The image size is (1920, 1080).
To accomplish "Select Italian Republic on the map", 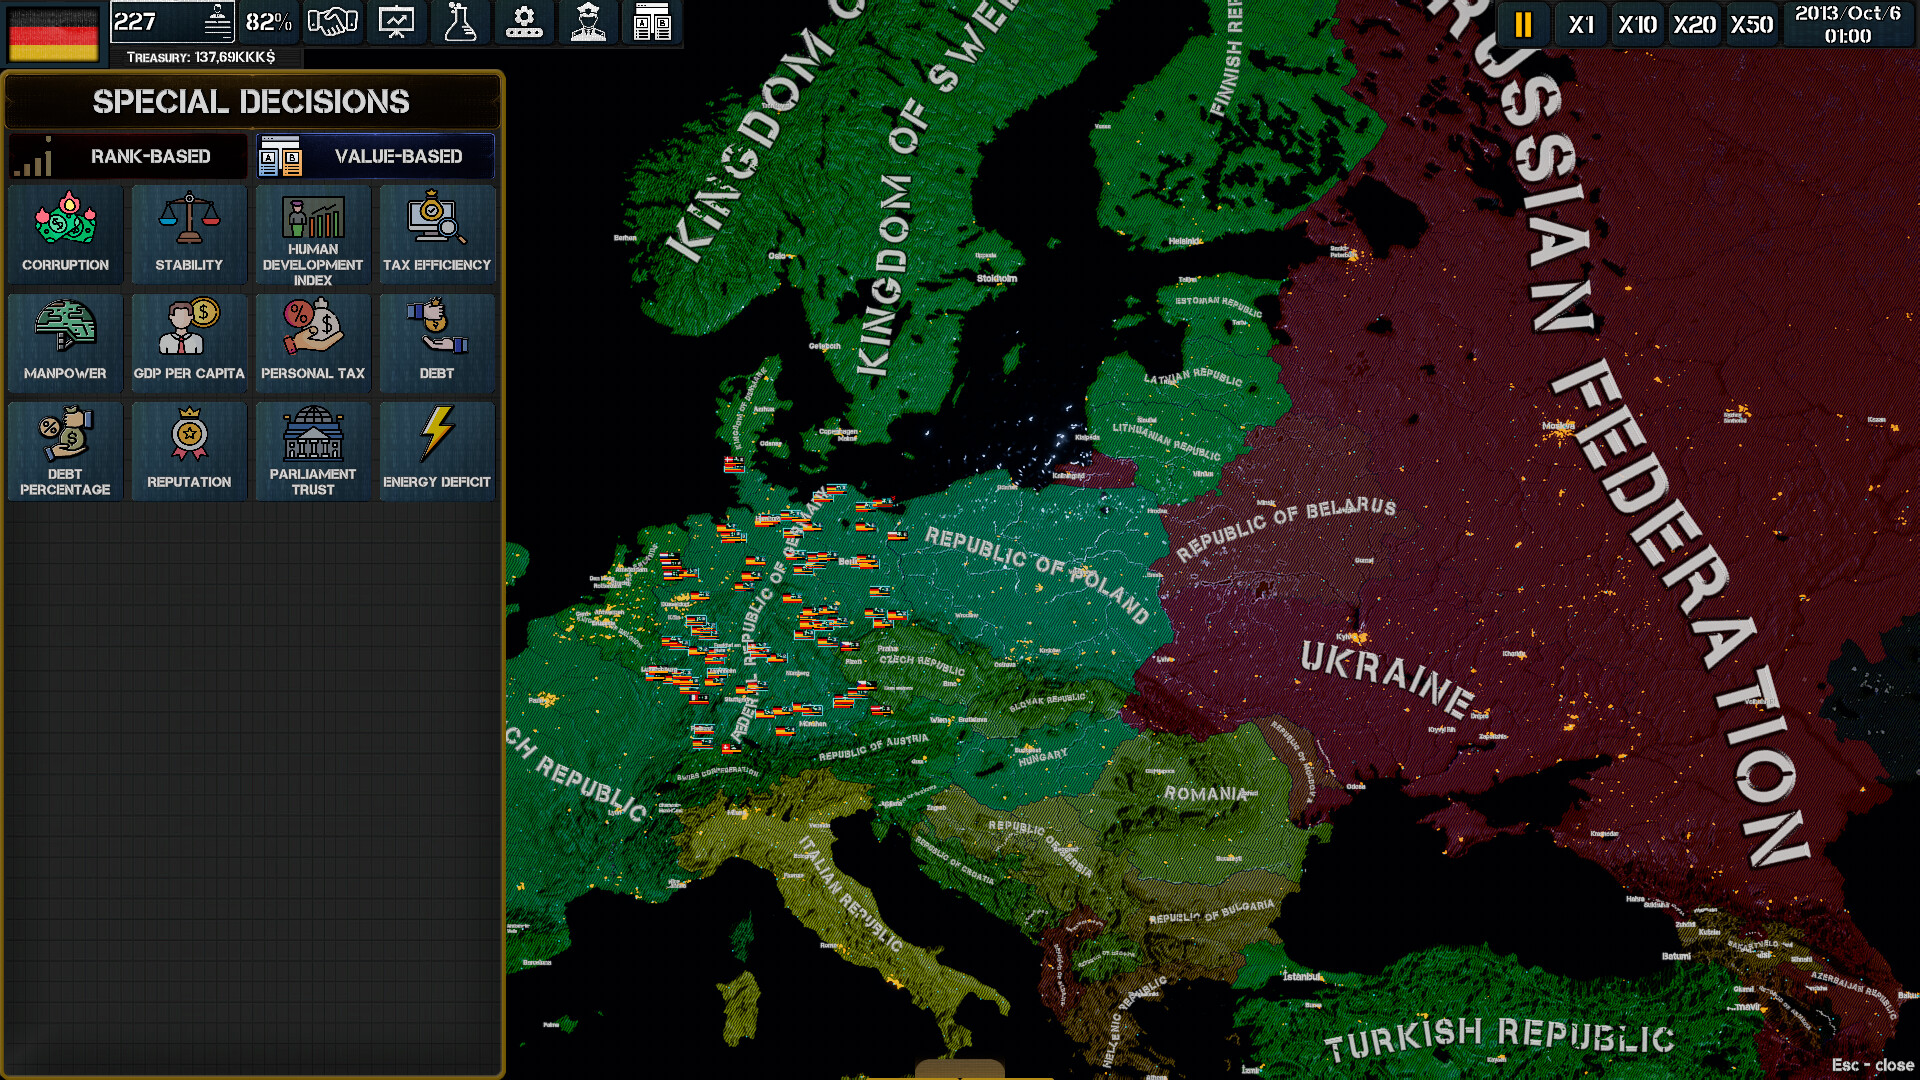I will 850,893.
